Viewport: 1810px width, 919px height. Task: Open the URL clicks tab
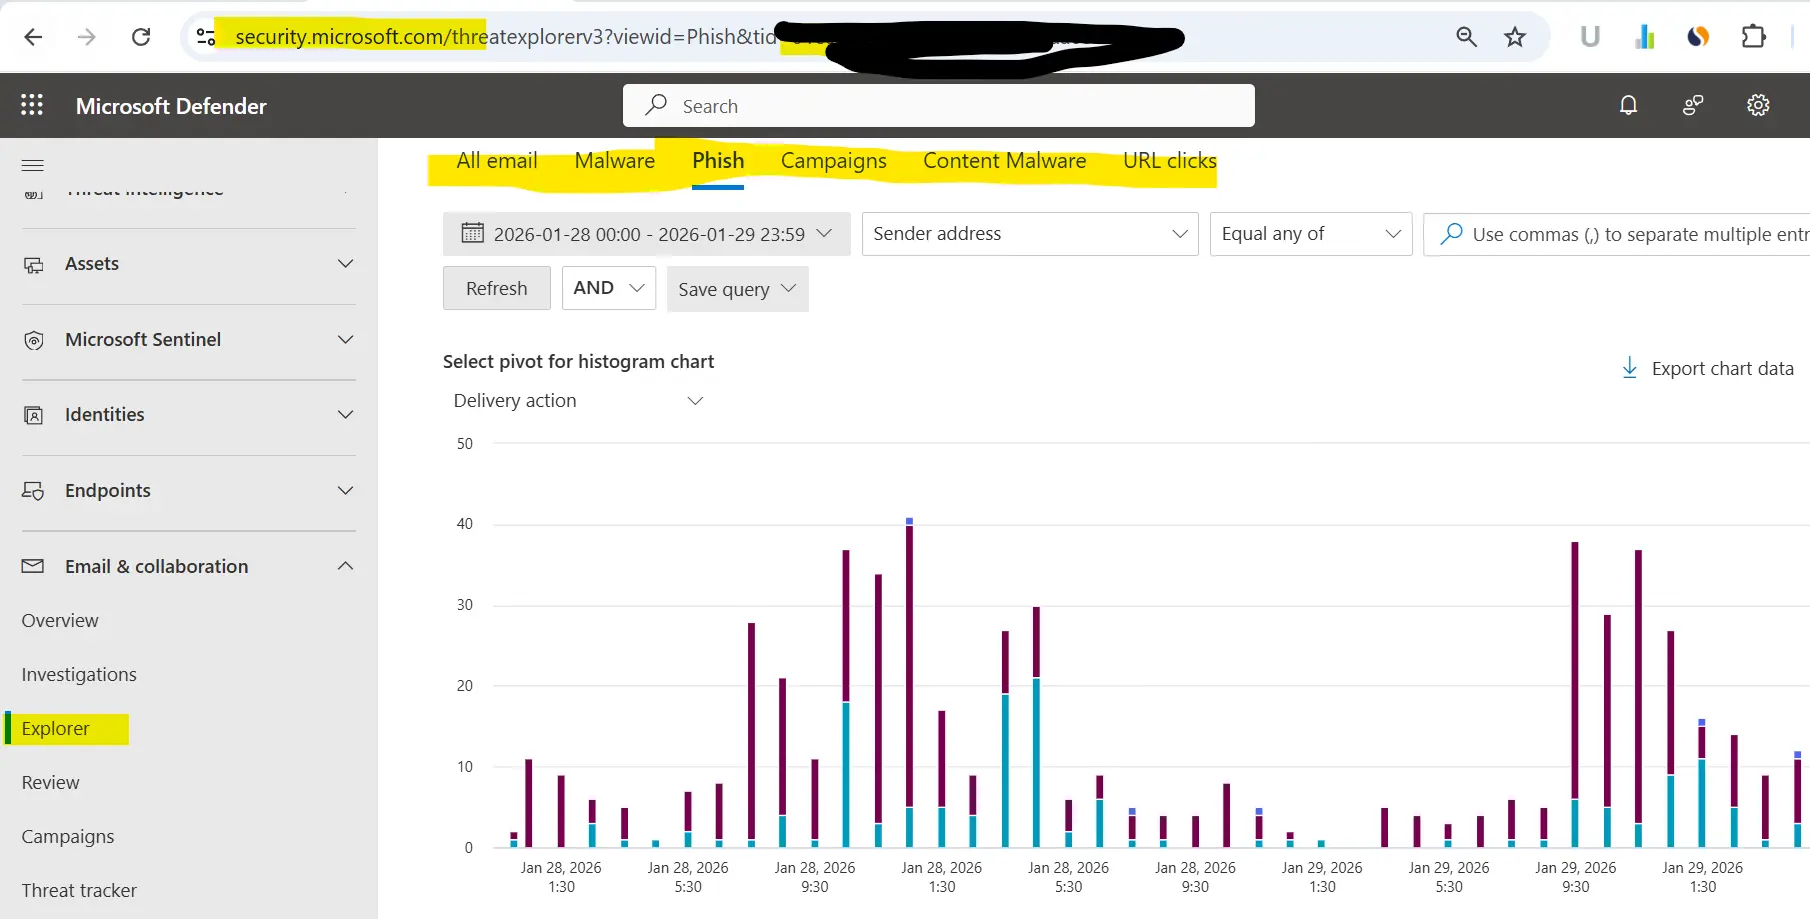pyautogui.click(x=1168, y=160)
